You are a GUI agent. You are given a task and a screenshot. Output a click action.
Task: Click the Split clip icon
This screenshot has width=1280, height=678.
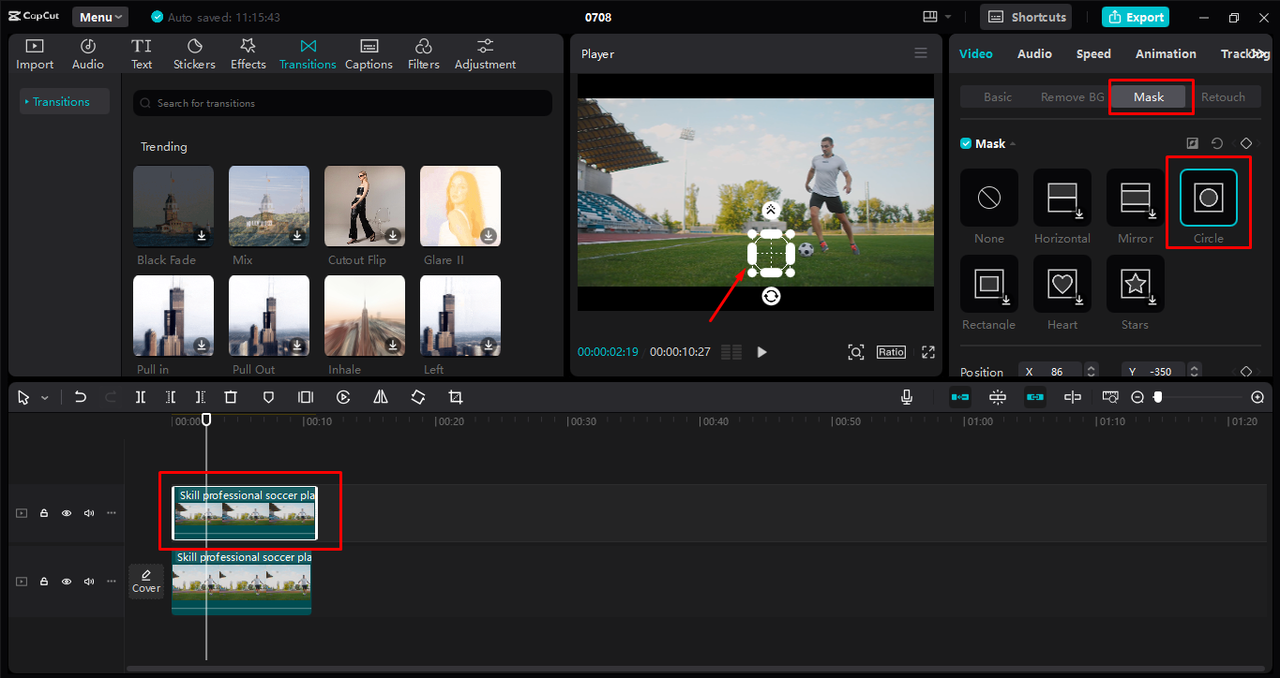[140, 397]
